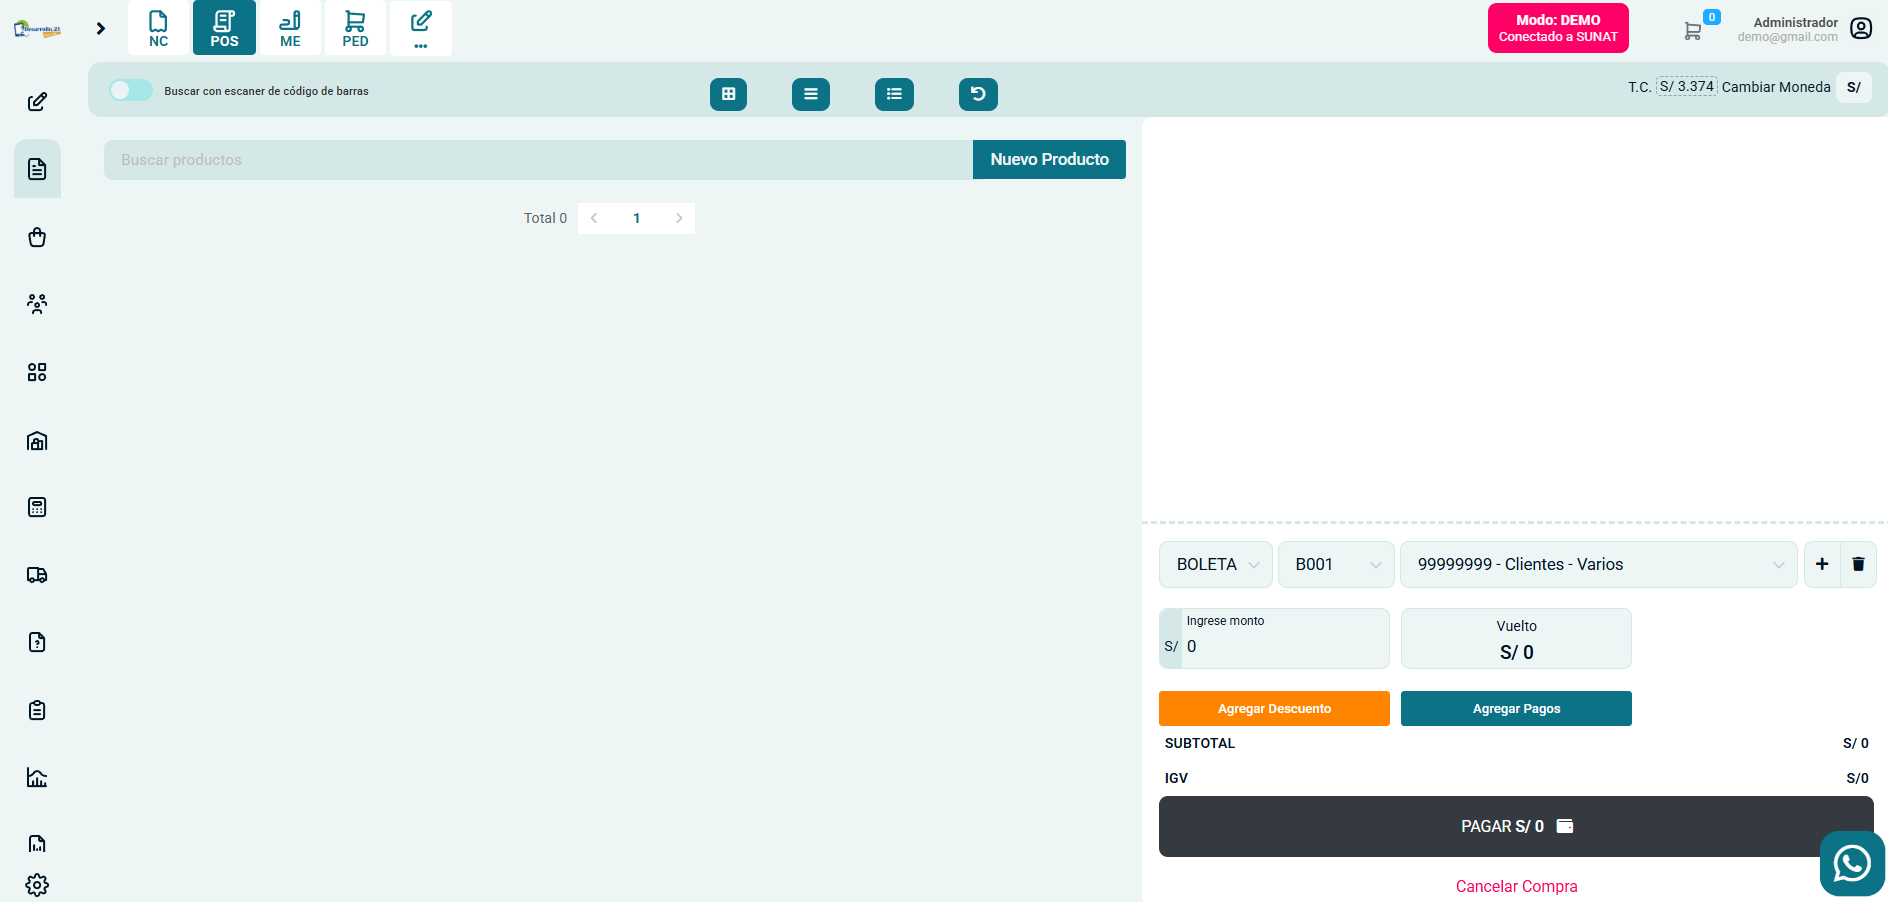This screenshot has width=1888, height=902.
Task: Toggle currency with the S/ button
Action: 1853,87
